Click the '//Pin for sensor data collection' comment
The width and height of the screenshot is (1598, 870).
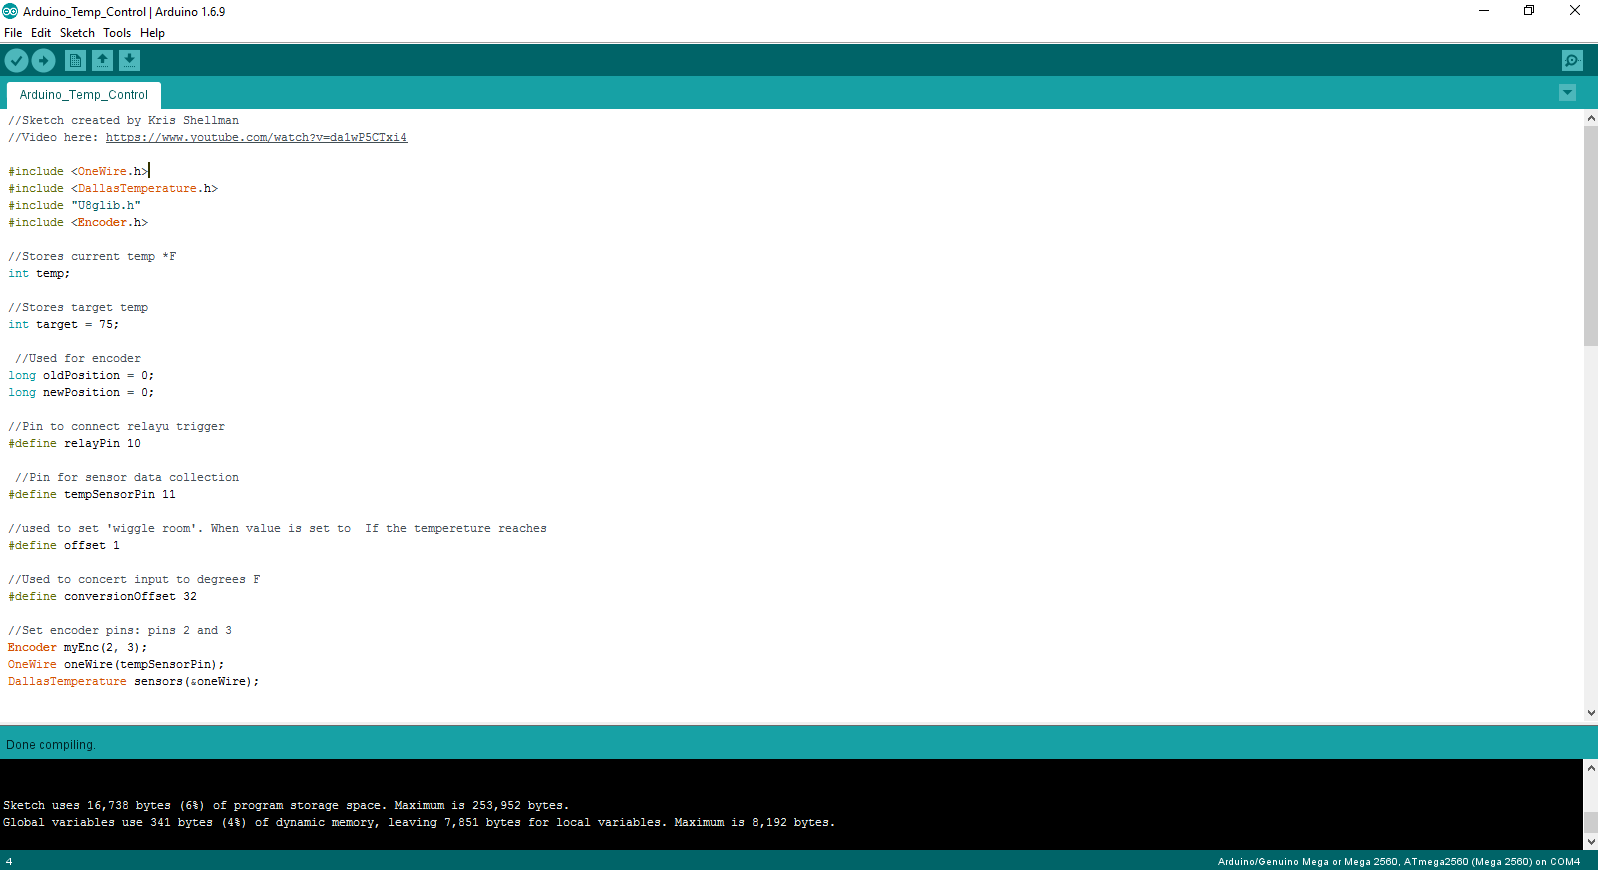click(x=127, y=478)
